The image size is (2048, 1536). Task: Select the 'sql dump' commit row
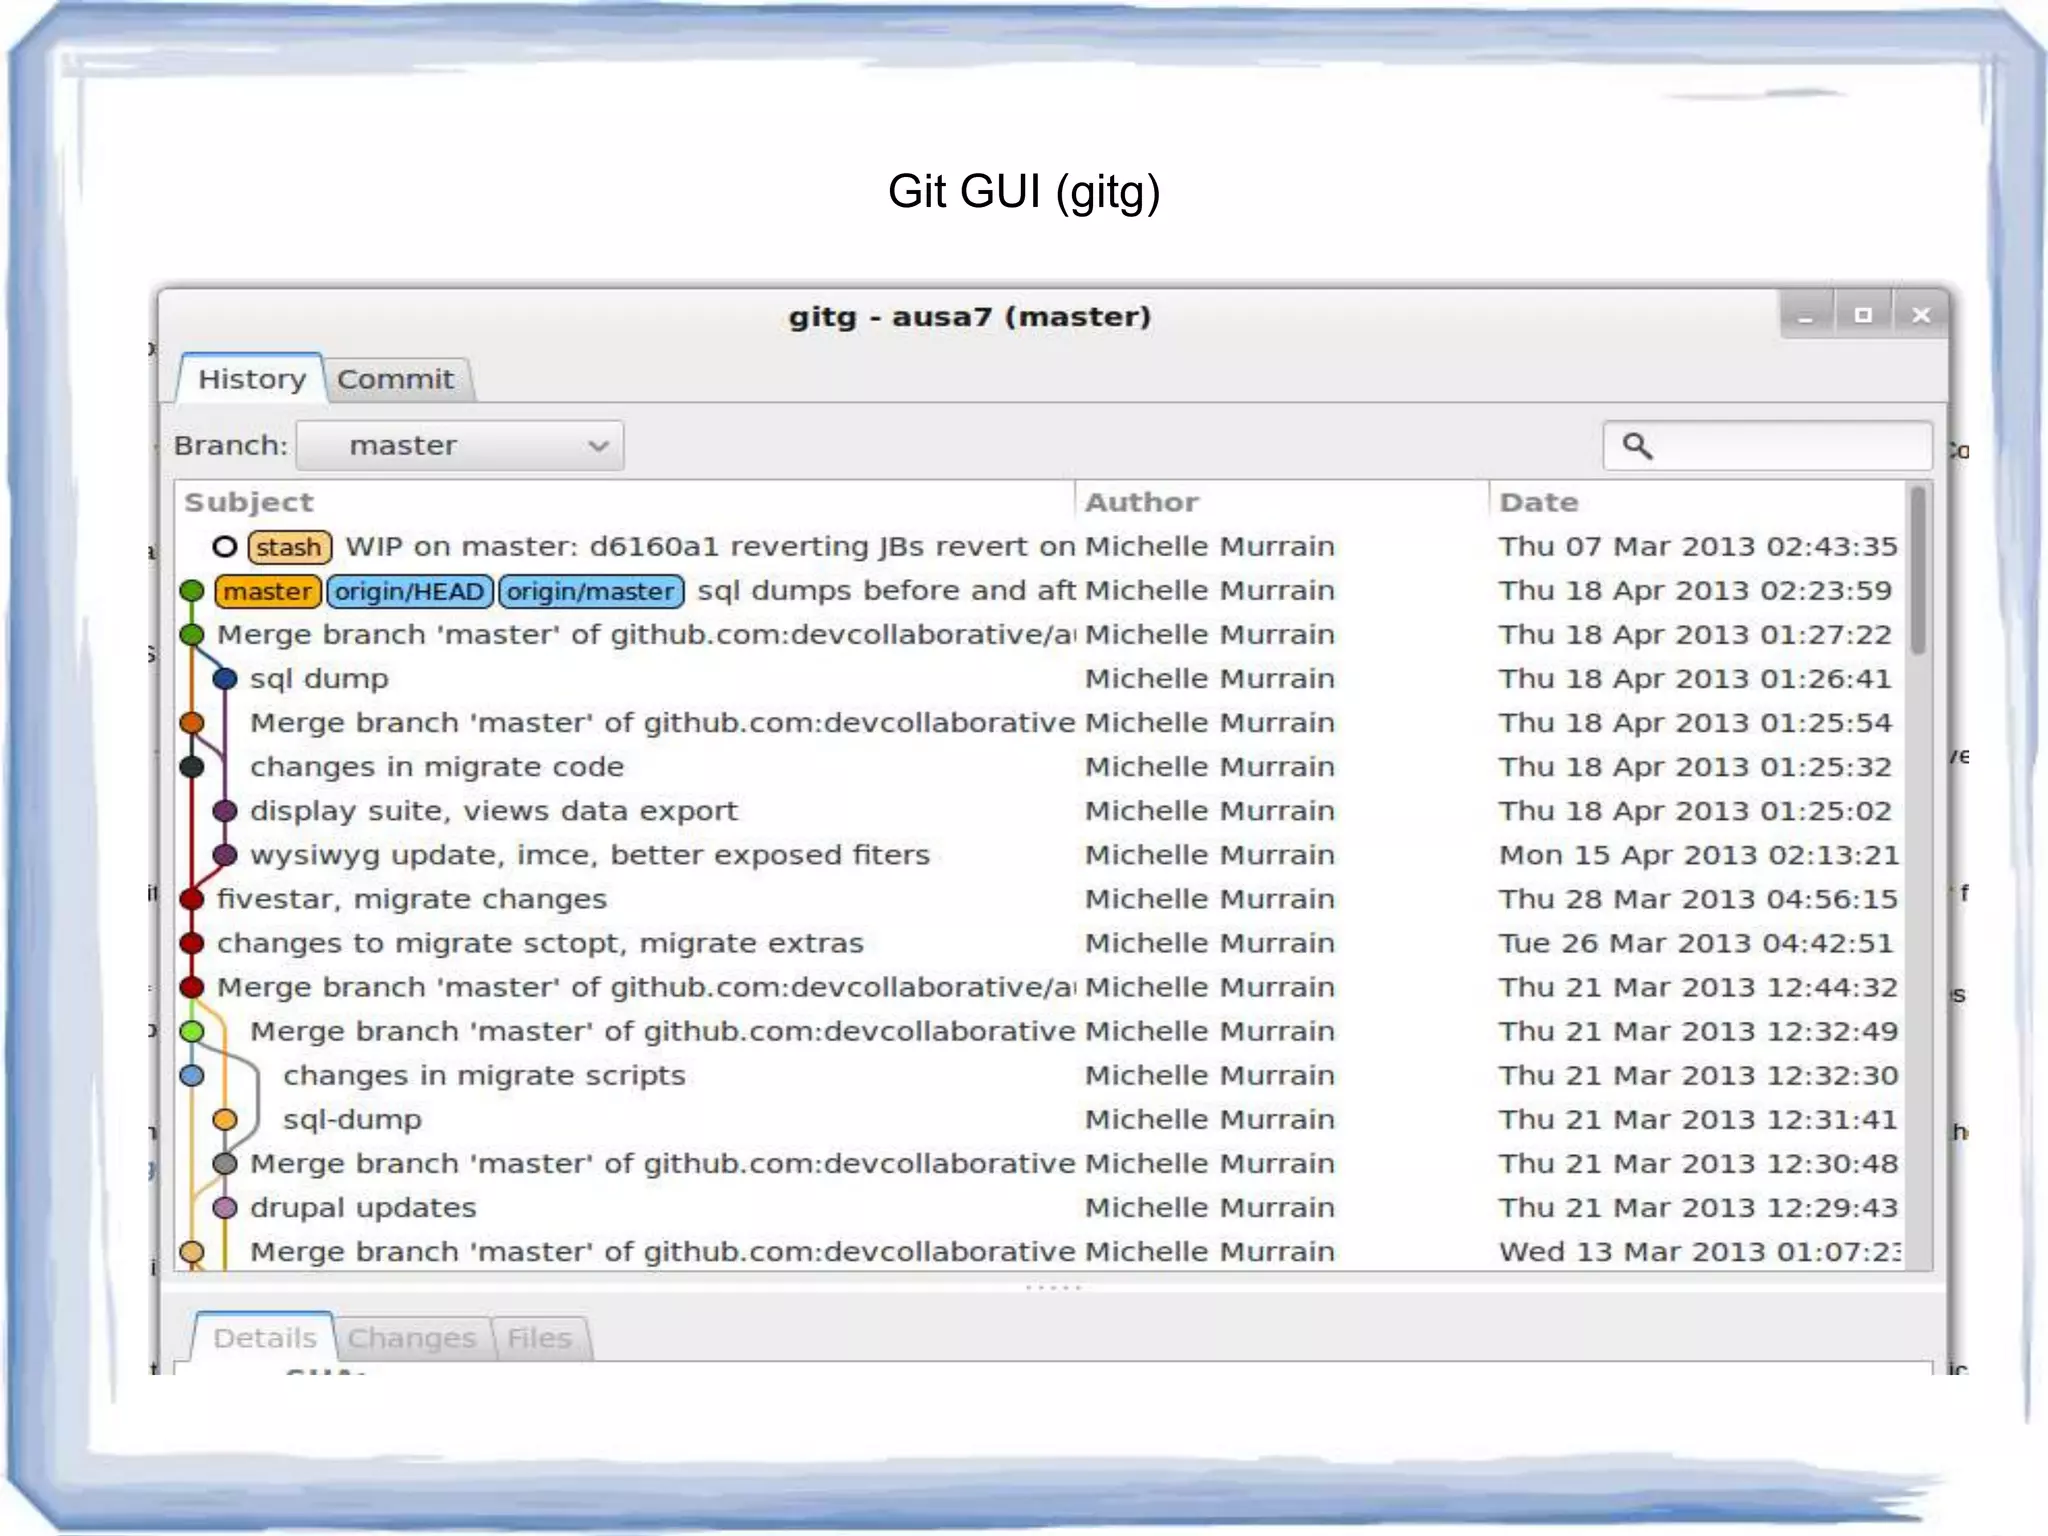1040,679
